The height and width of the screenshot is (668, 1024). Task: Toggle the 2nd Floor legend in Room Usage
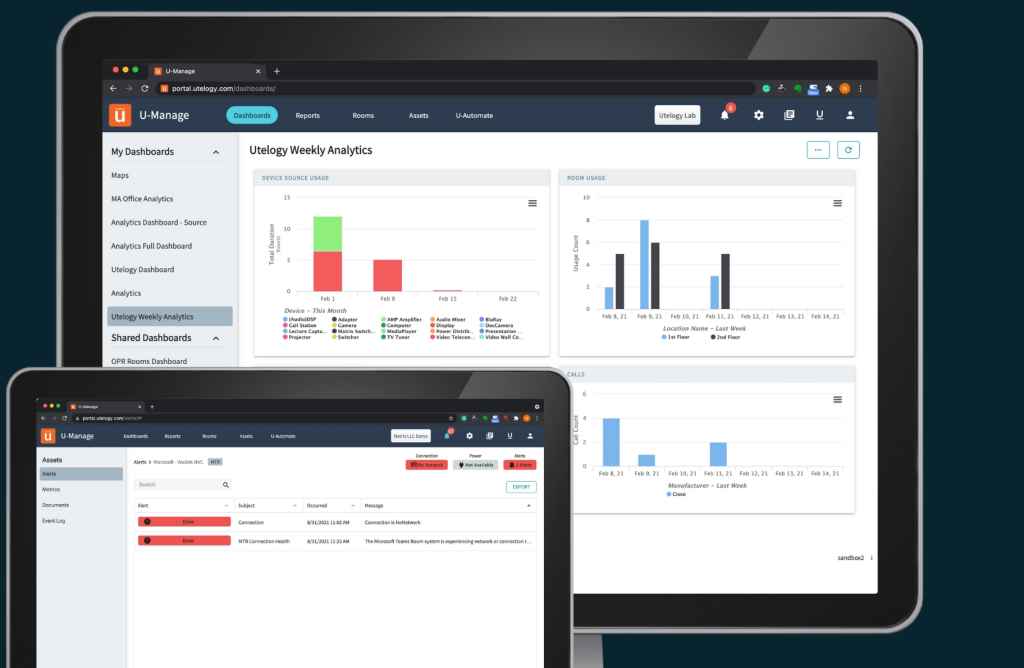point(726,337)
